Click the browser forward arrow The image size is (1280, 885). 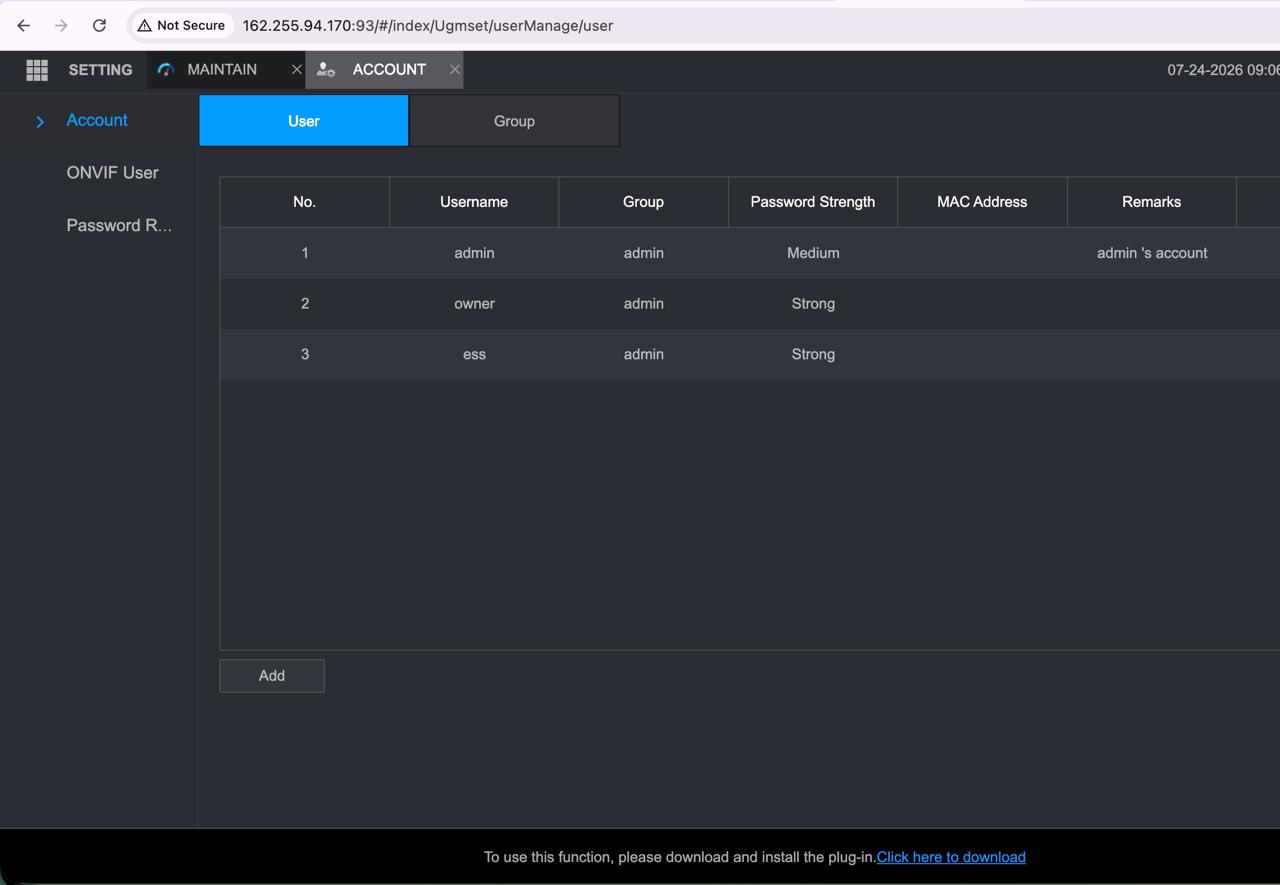click(x=61, y=25)
